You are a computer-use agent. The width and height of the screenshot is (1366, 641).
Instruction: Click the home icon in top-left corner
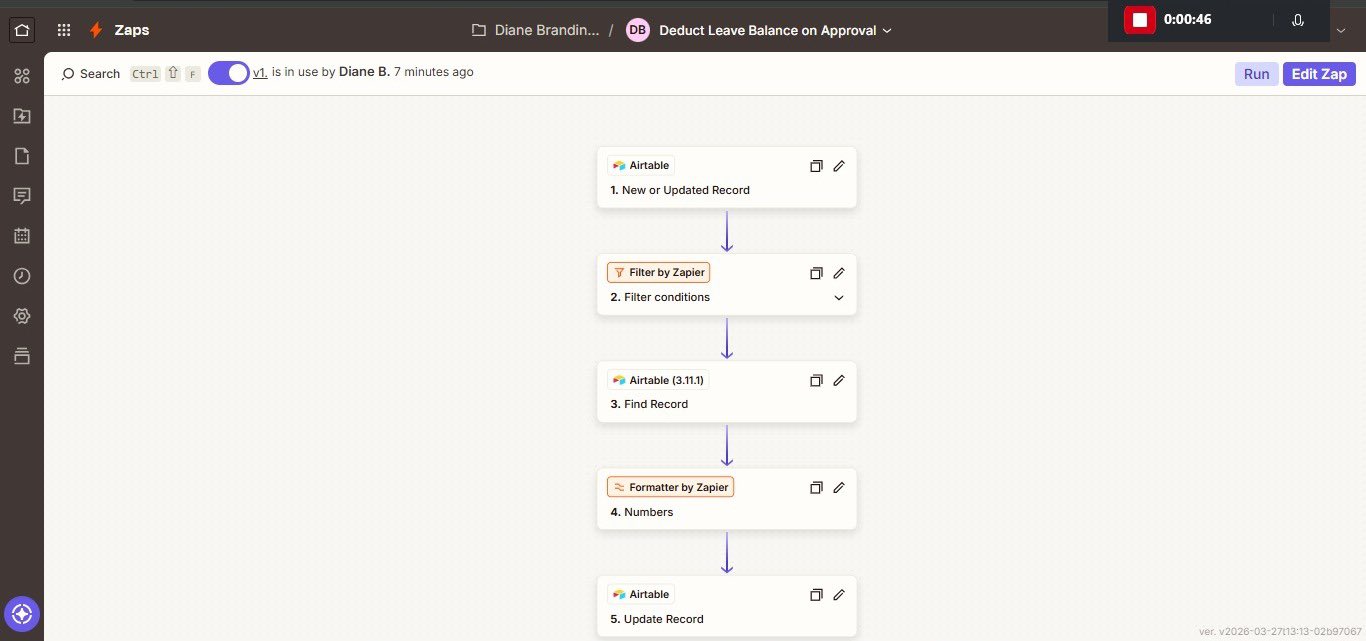coord(22,30)
